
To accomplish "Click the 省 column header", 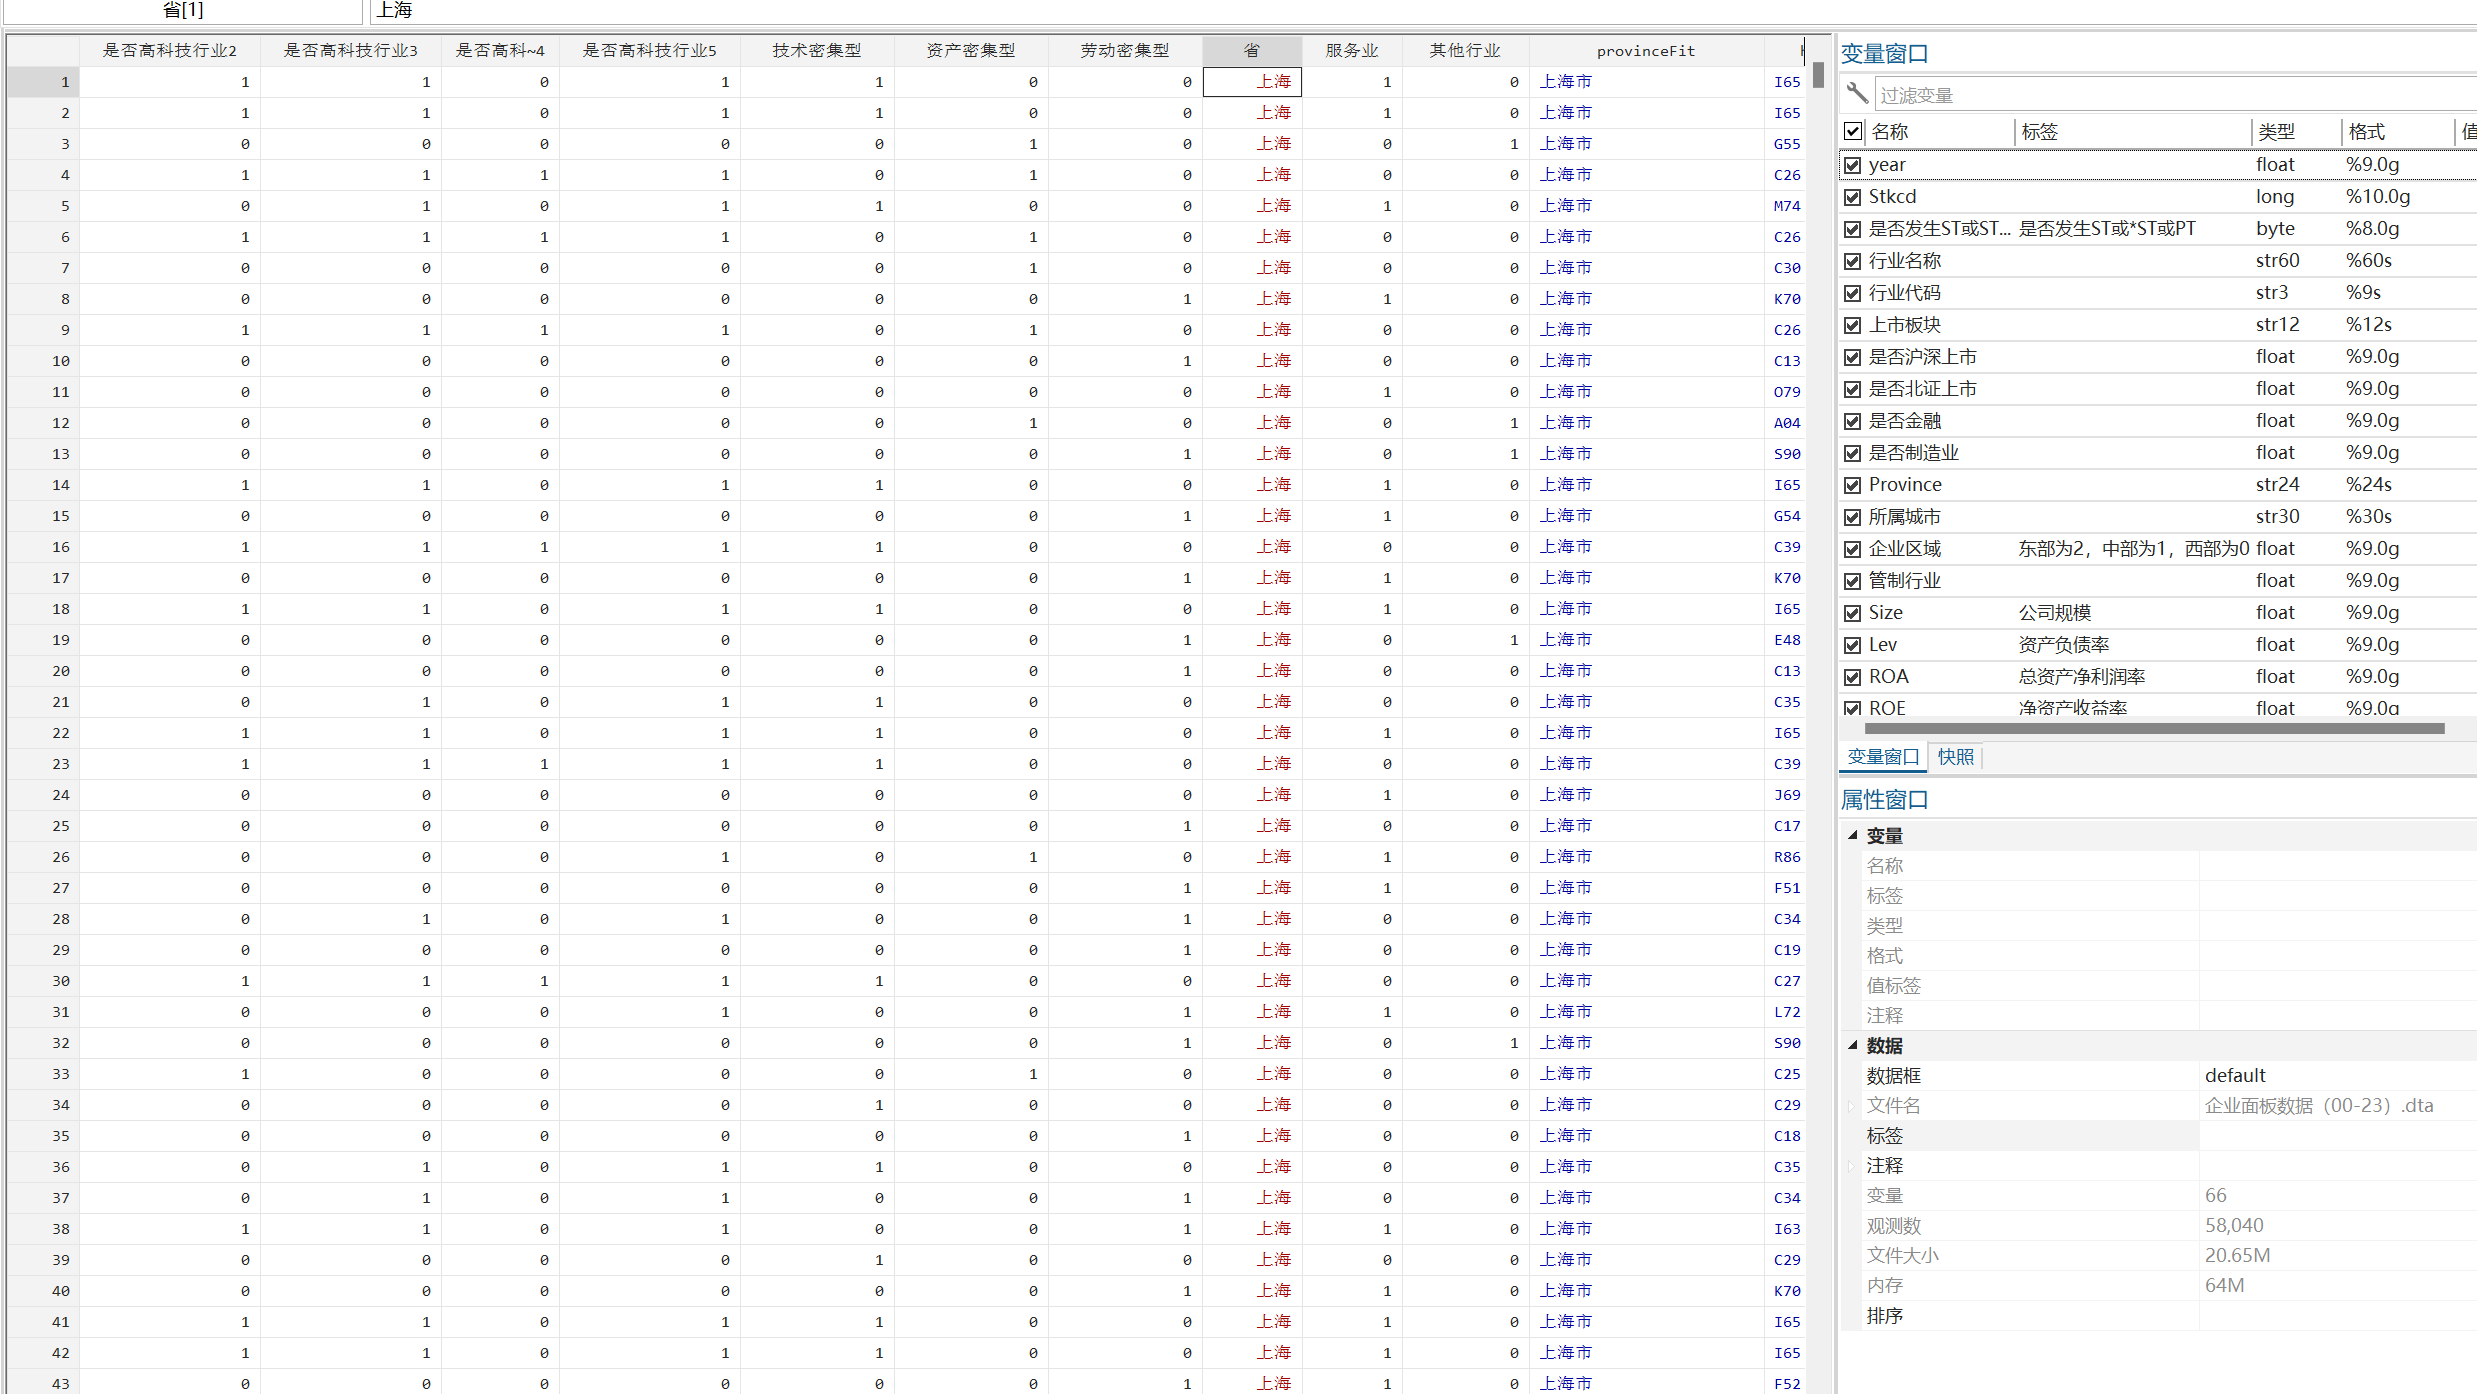I will (x=1251, y=50).
